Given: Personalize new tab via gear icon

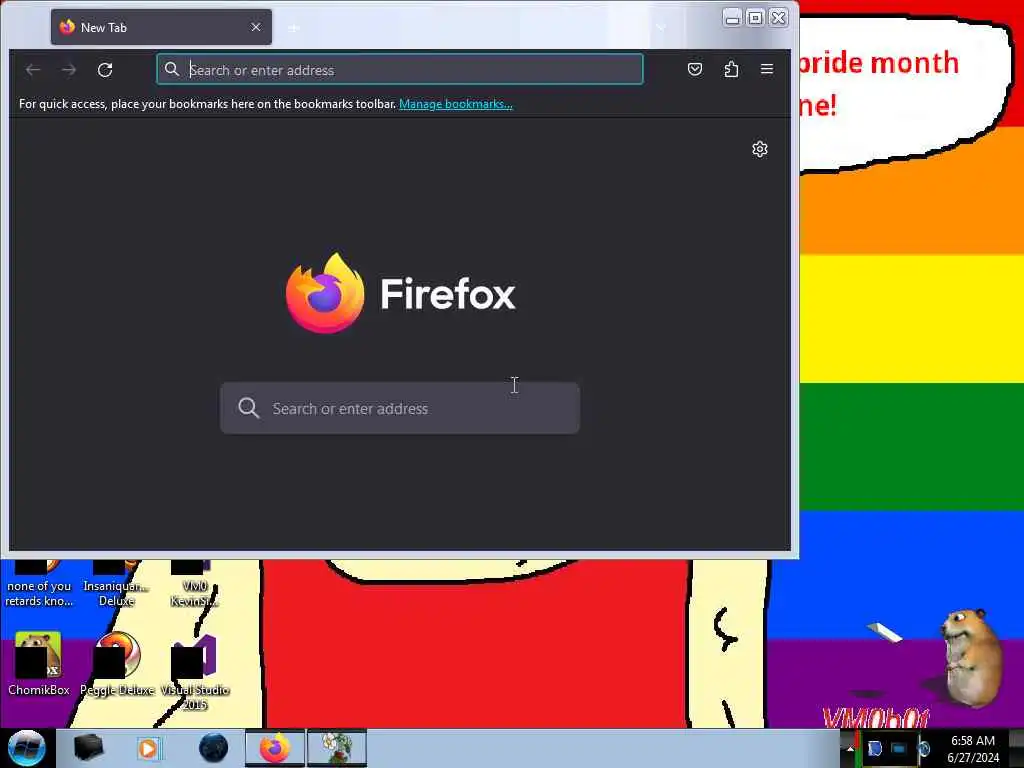Looking at the screenshot, I should pyautogui.click(x=760, y=149).
